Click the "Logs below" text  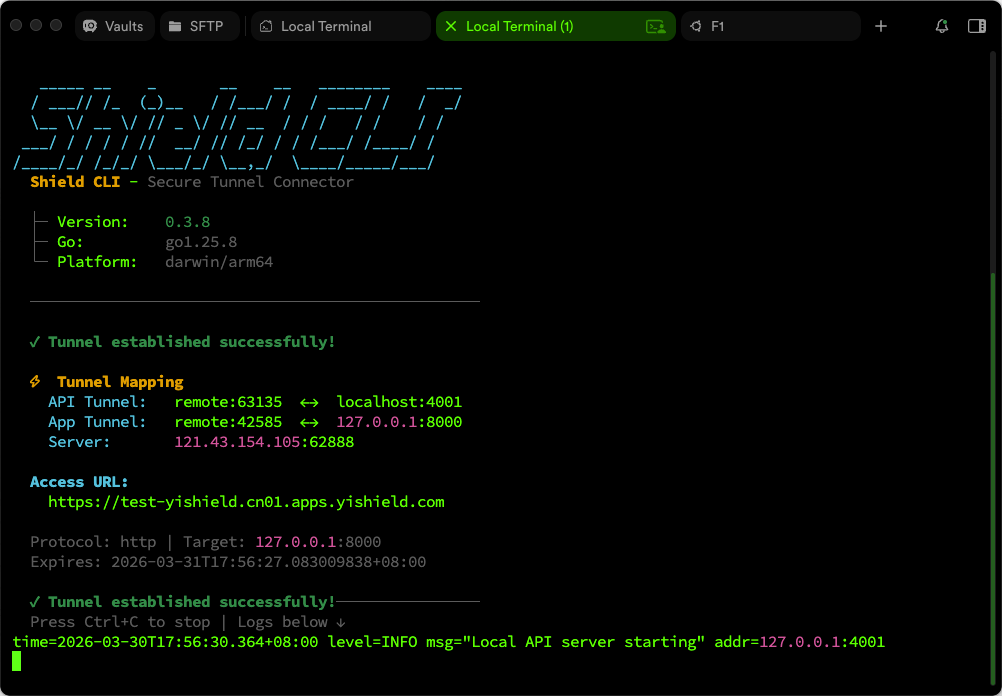(x=282, y=623)
